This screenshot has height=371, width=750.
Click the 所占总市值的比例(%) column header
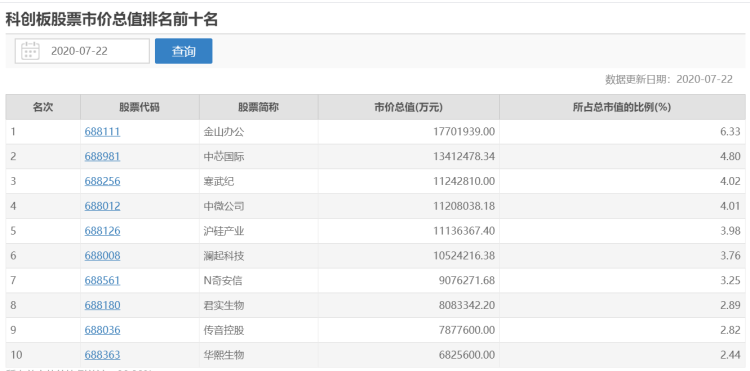pyautogui.click(x=622, y=107)
